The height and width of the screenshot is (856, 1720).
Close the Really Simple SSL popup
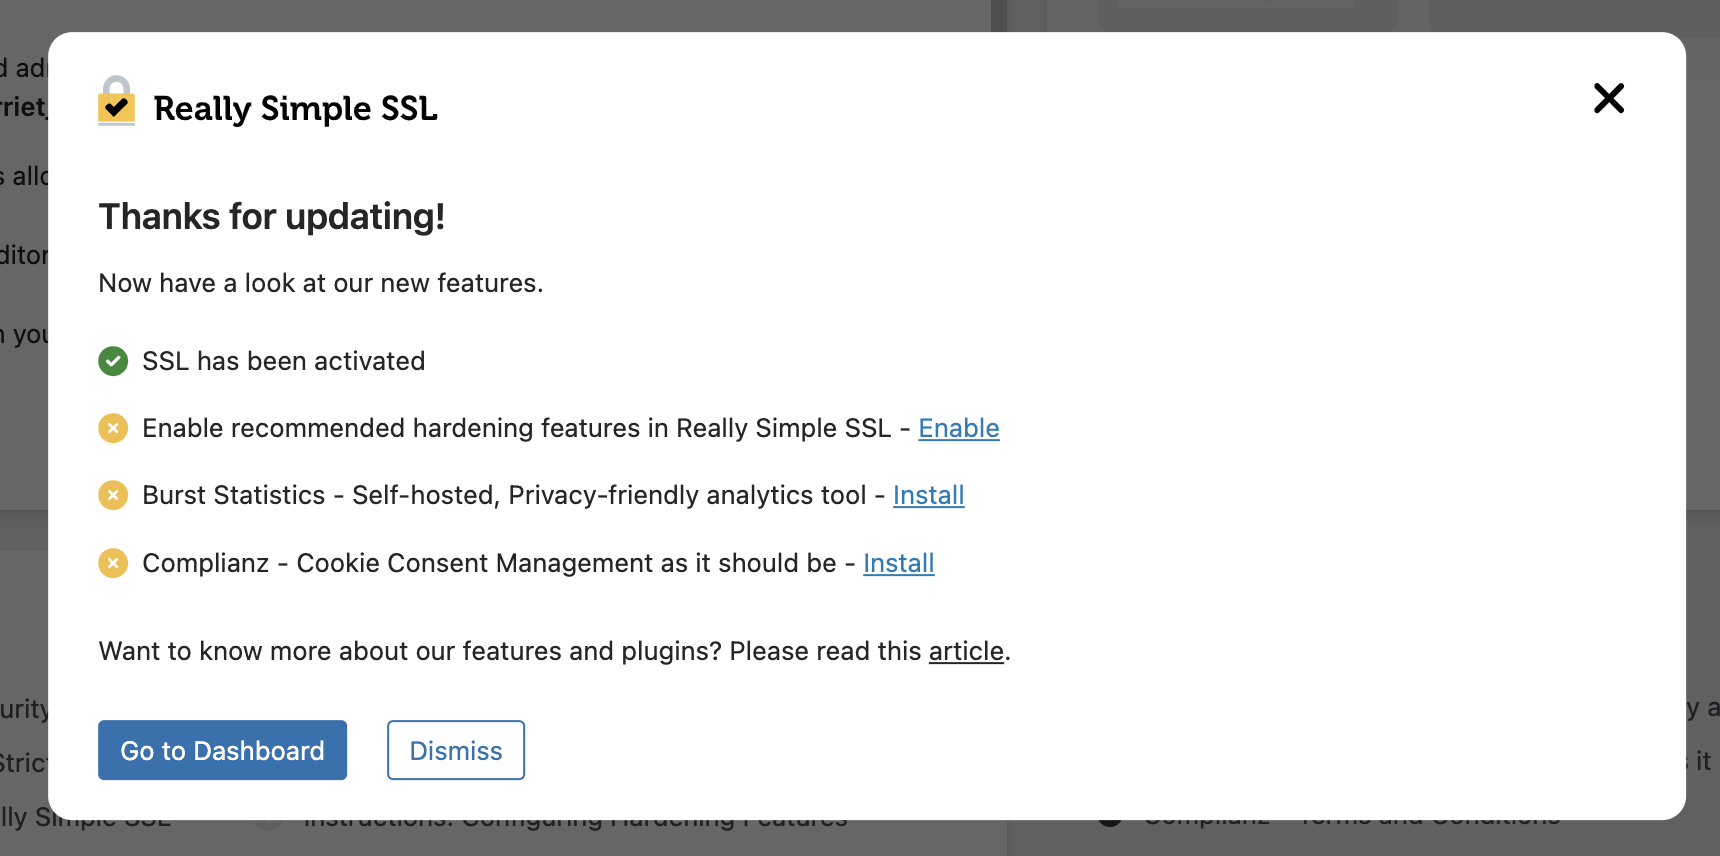pyautogui.click(x=1608, y=99)
